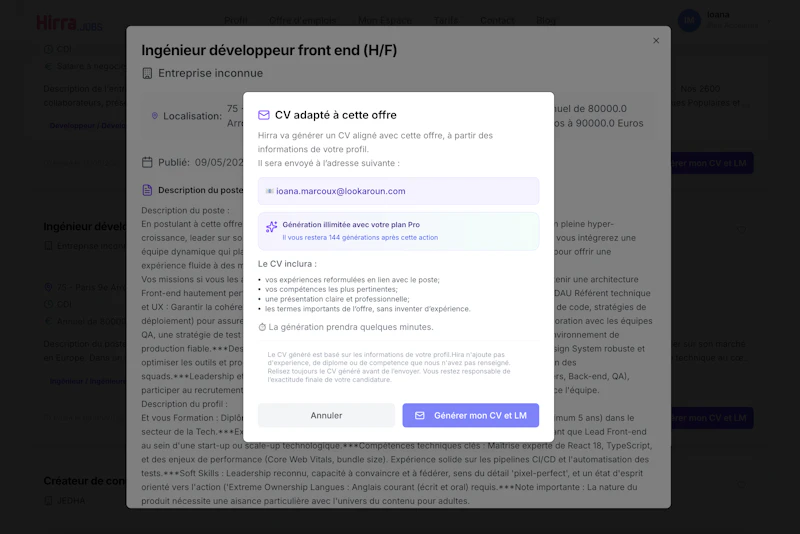Cancel with the Annuler button
800x534 pixels.
coord(326,415)
